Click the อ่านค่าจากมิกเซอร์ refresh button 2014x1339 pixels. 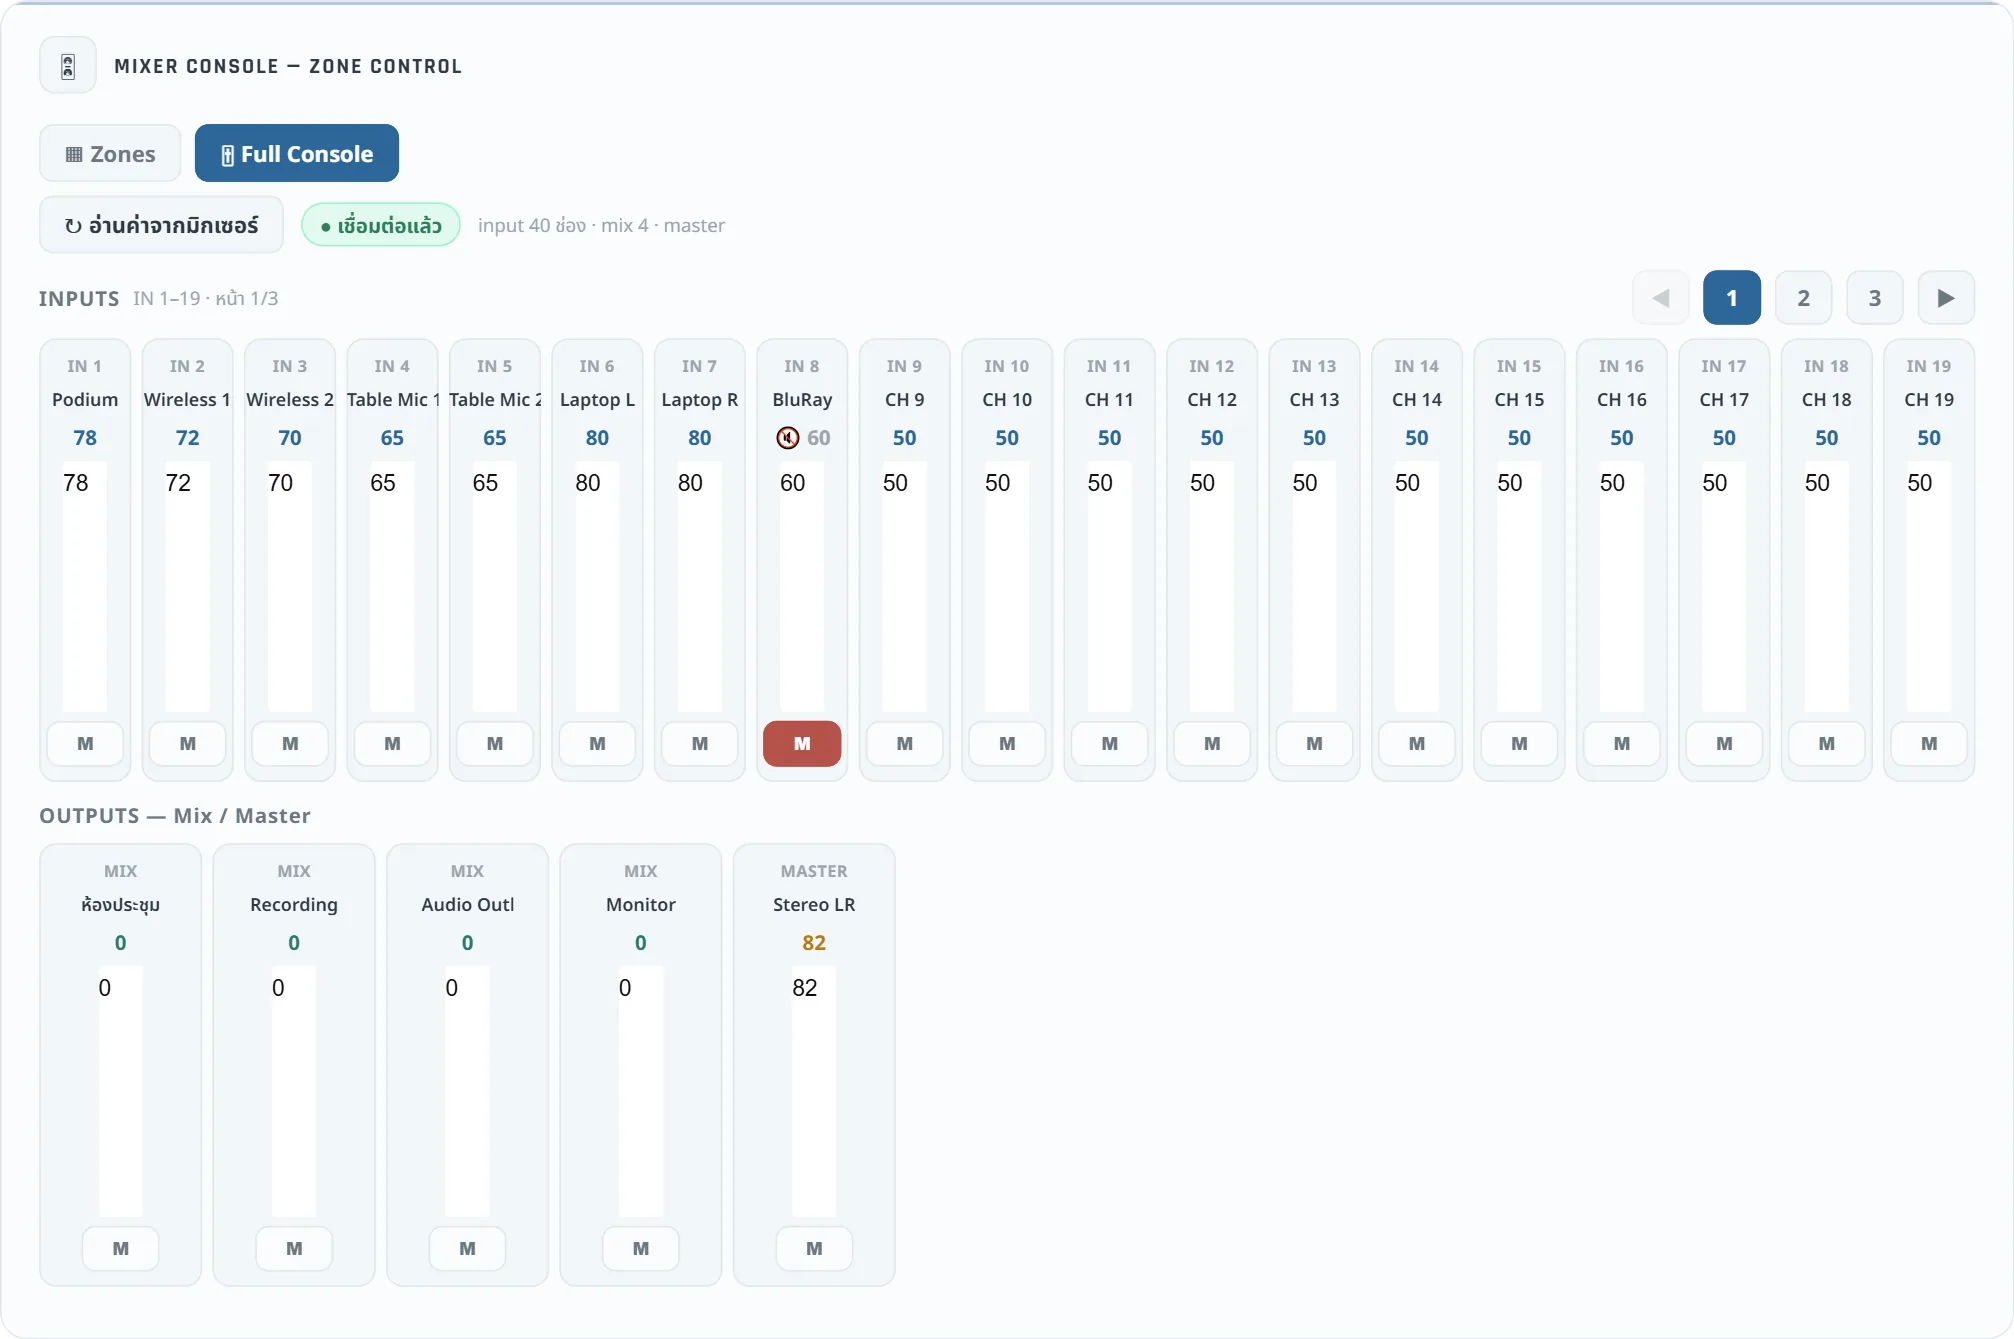click(x=162, y=225)
